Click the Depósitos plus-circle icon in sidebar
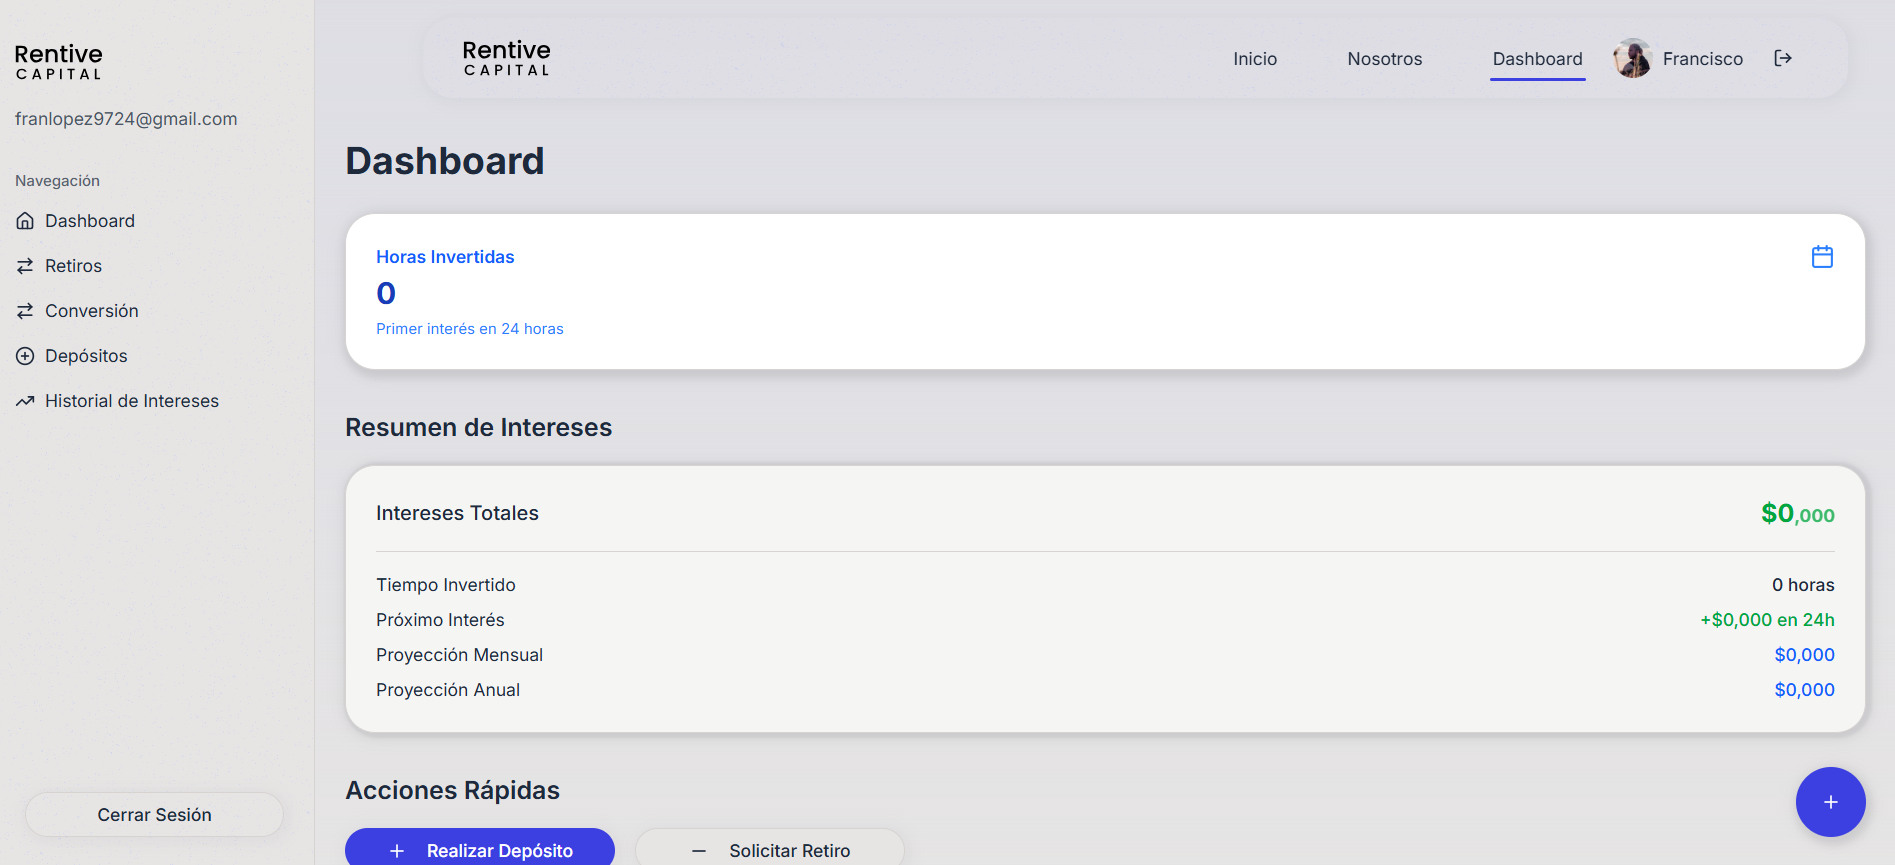1895x865 pixels. pyautogui.click(x=25, y=356)
